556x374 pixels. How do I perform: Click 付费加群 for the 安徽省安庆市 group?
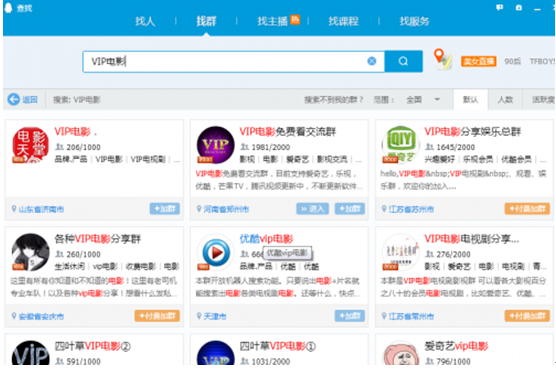[x=157, y=316]
